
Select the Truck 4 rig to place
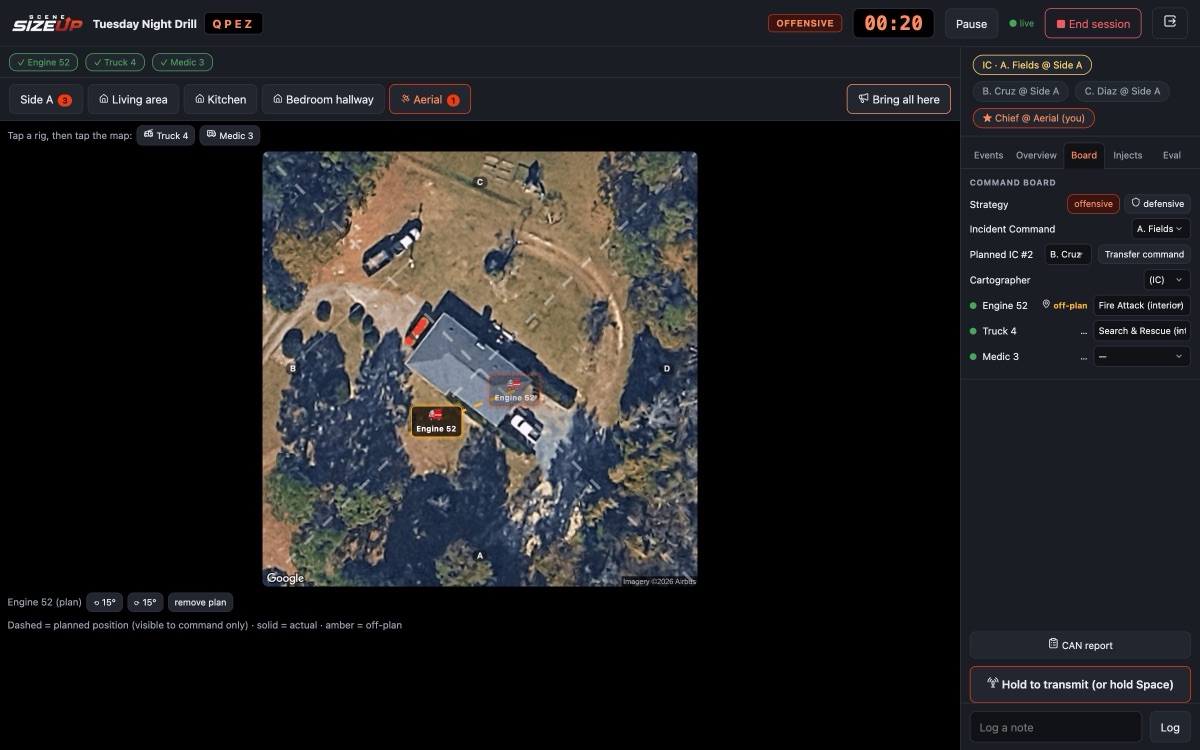[166, 135]
